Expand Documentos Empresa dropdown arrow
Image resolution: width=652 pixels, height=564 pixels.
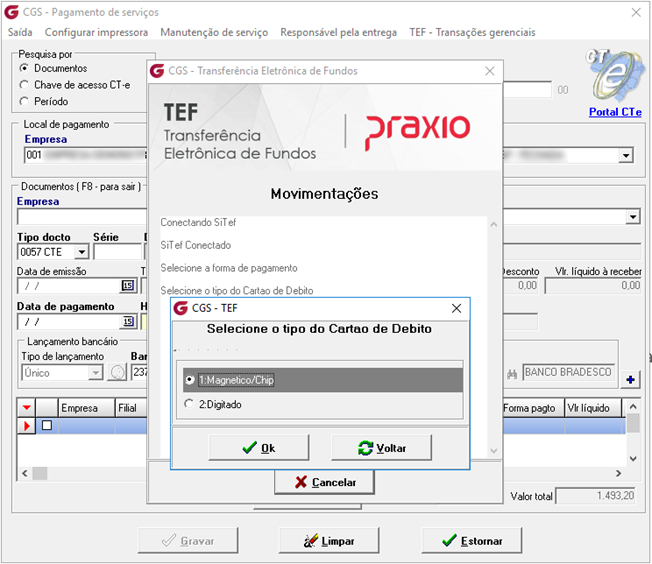[x=632, y=217]
